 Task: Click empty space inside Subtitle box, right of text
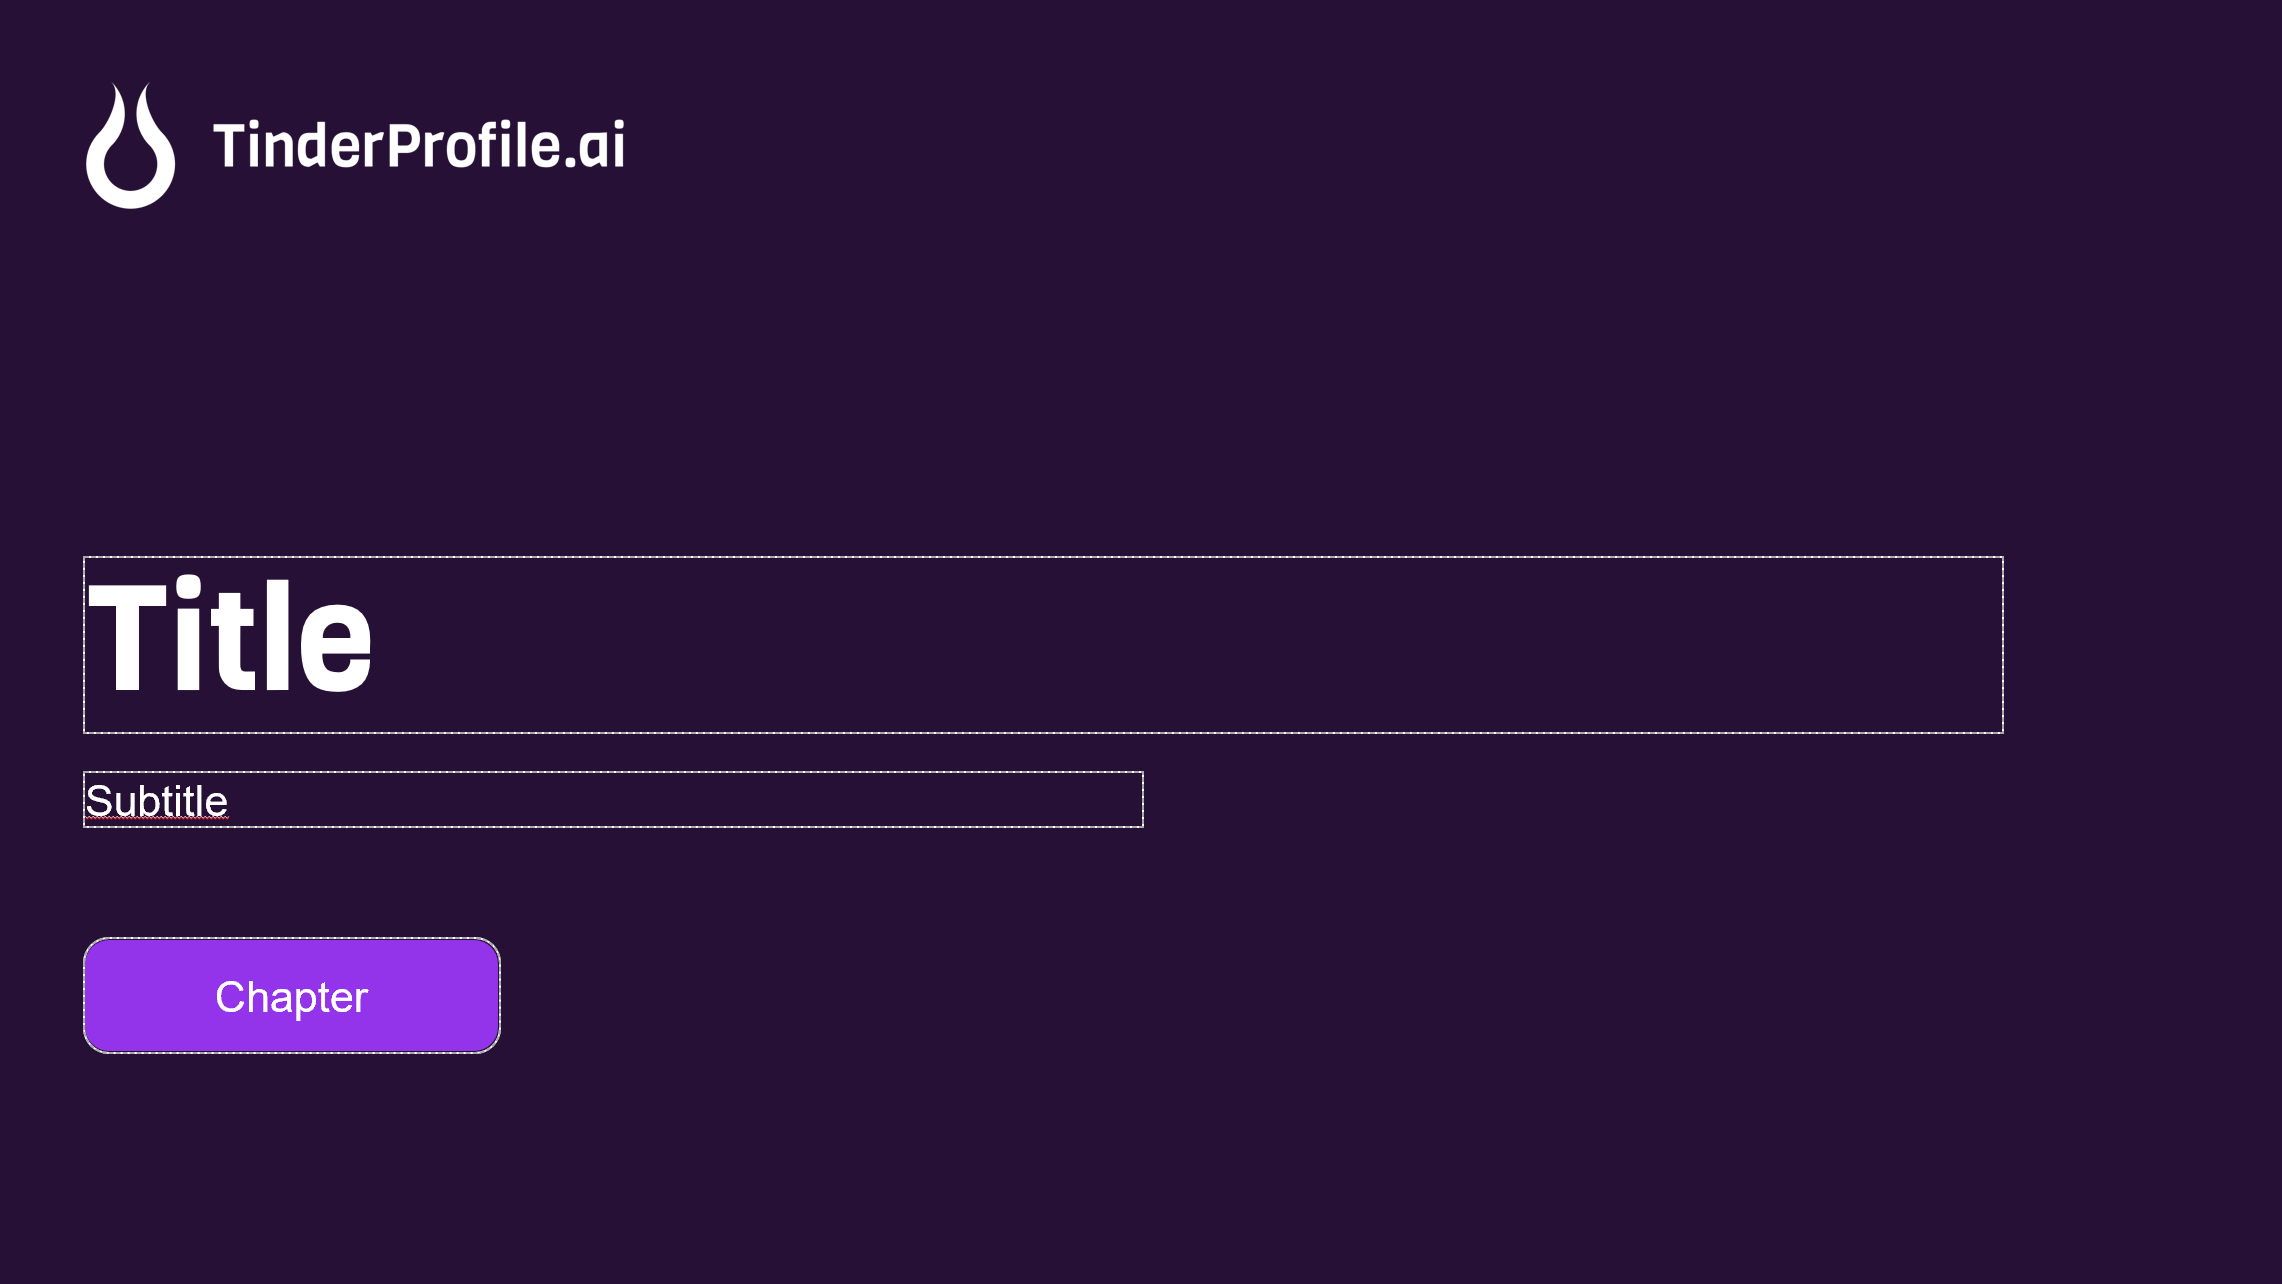click(700, 800)
